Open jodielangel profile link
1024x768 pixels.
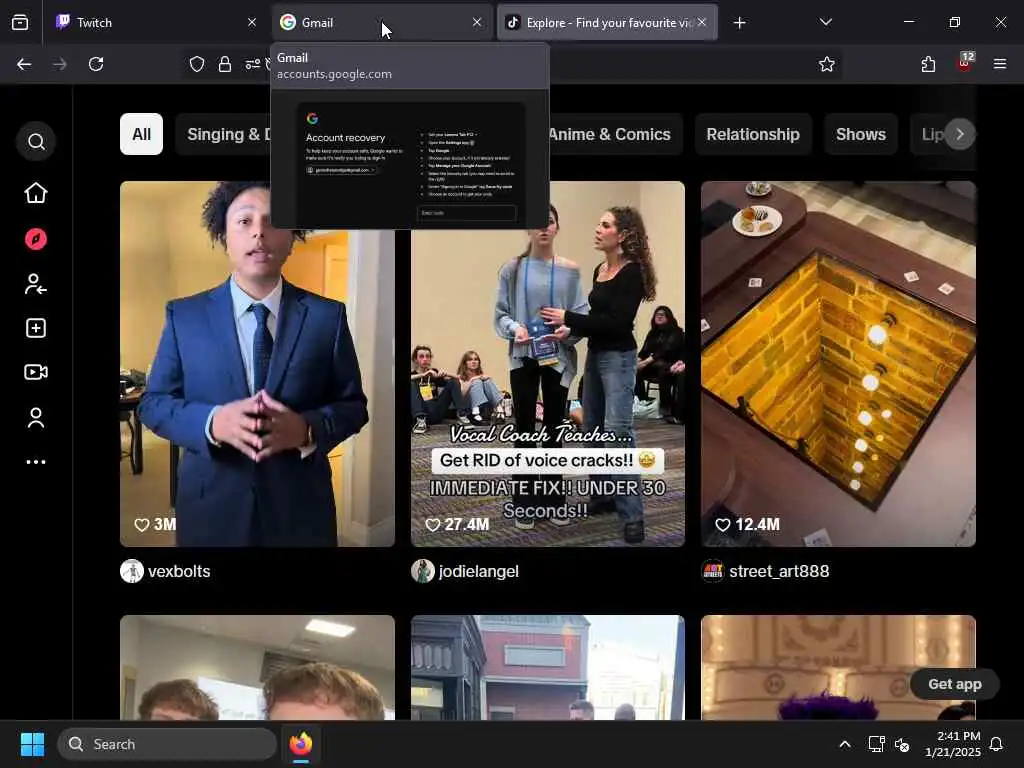click(x=479, y=571)
